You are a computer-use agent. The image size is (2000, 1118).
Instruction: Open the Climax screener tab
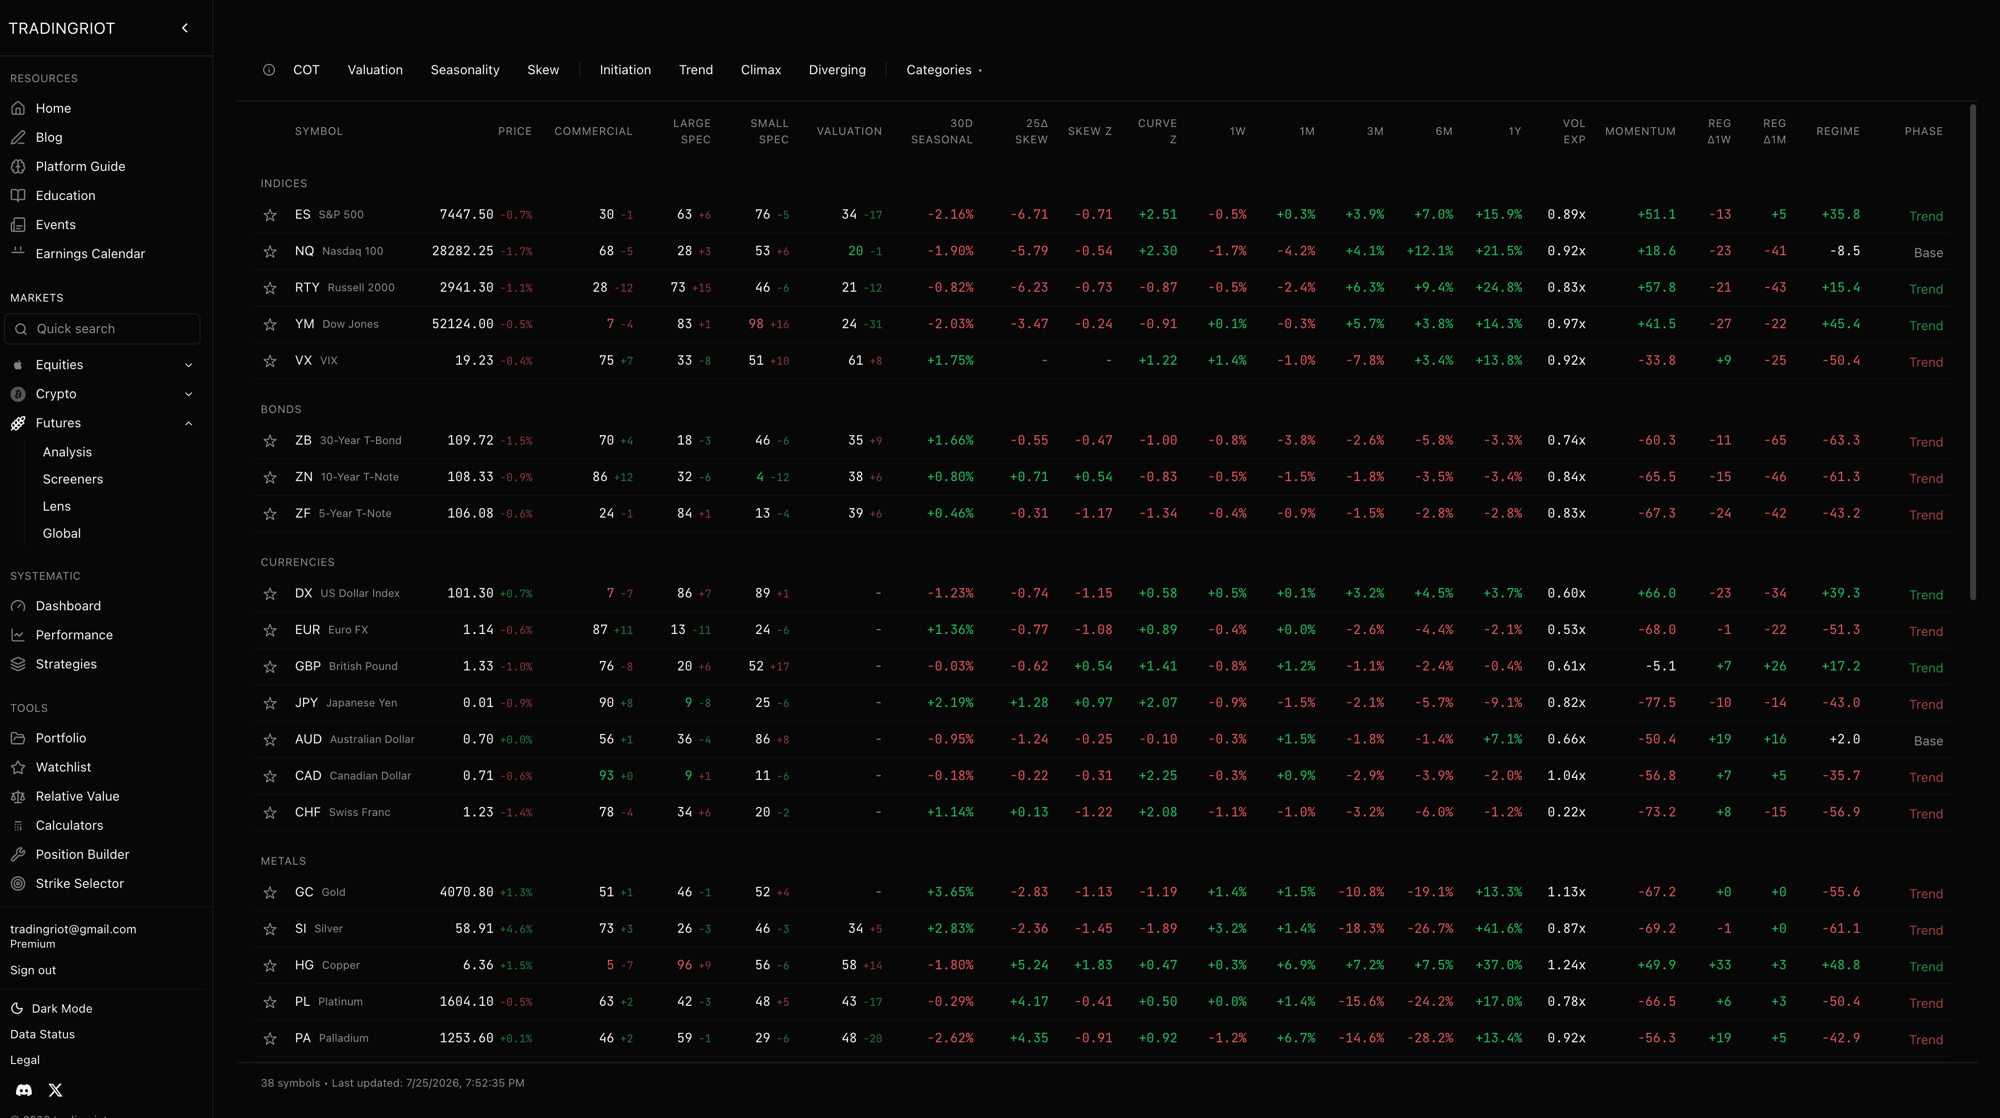coord(761,70)
